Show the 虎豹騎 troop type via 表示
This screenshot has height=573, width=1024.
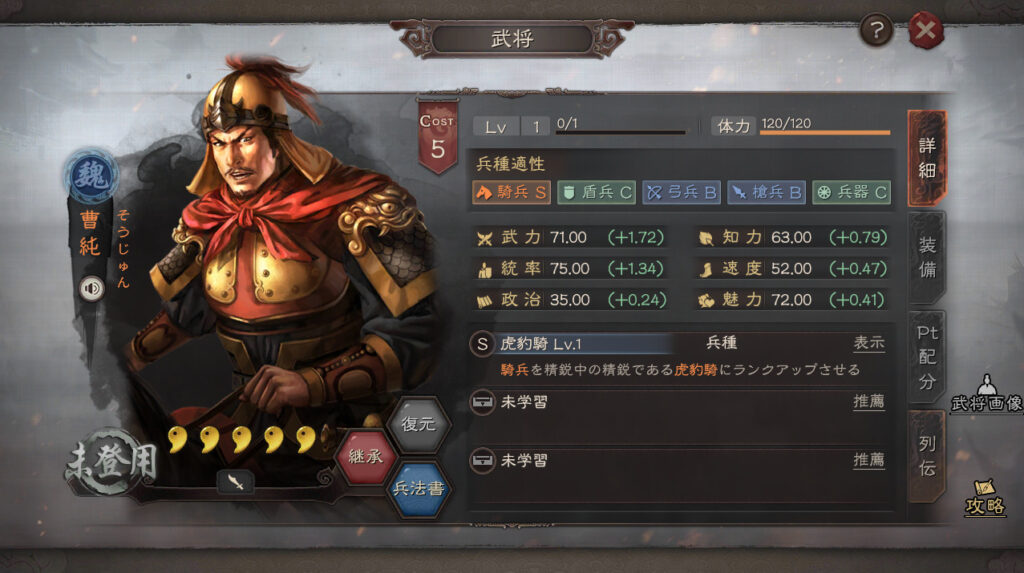[x=869, y=343]
